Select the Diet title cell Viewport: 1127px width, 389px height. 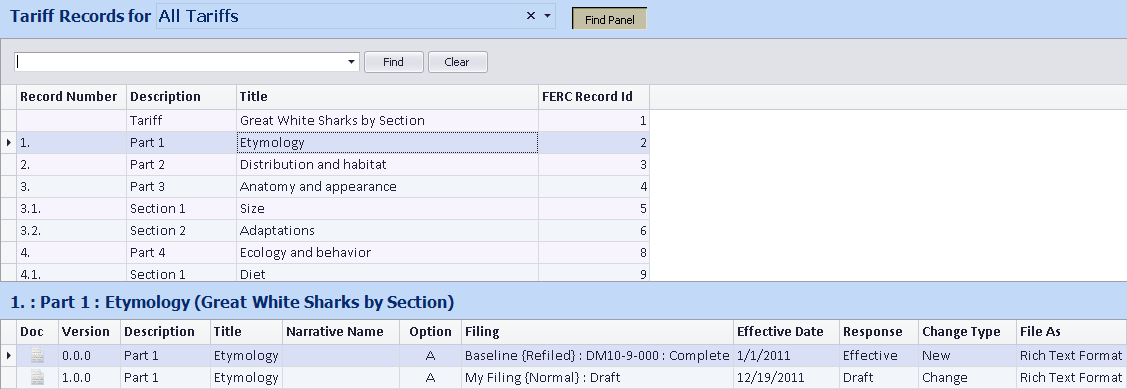click(x=387, y=273)
